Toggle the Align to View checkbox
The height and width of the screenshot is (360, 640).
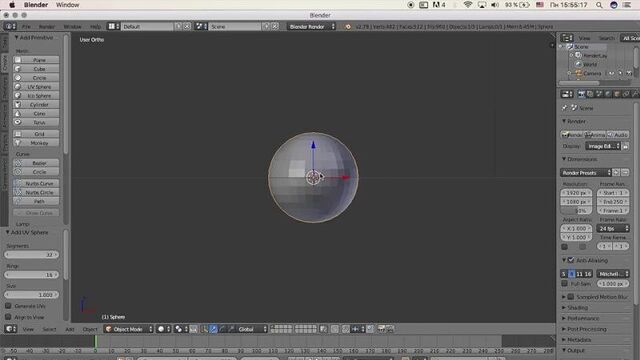pyautogui.click(x=8, y=317)
